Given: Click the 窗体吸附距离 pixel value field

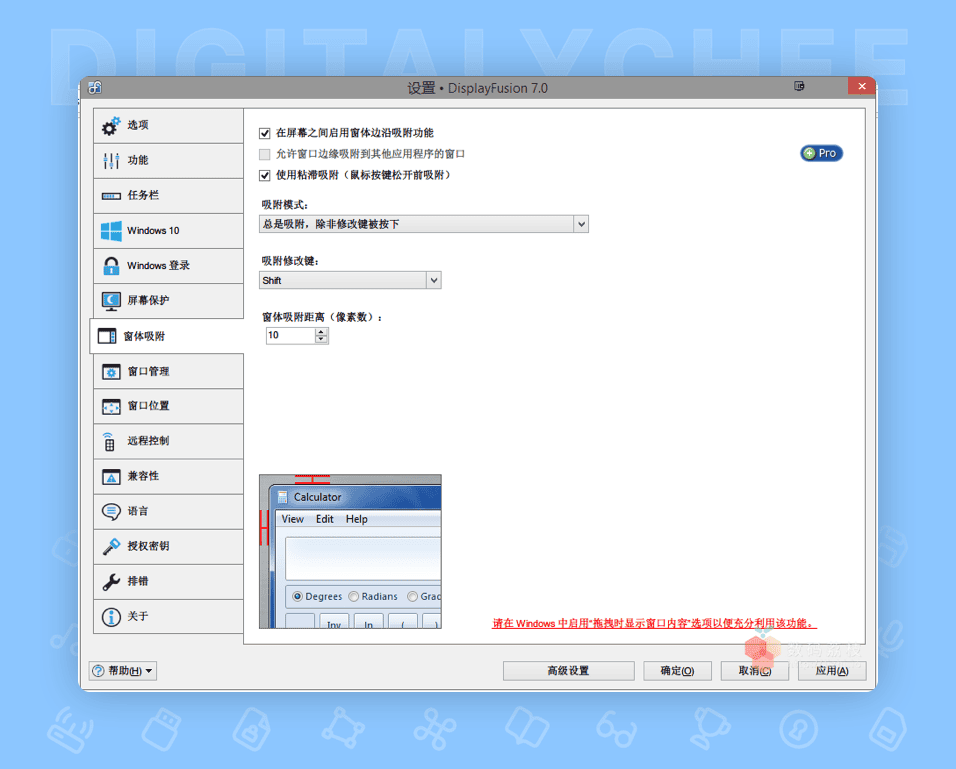Looking at the screenshot, I should pyautogui.click(x=290, y=335).
